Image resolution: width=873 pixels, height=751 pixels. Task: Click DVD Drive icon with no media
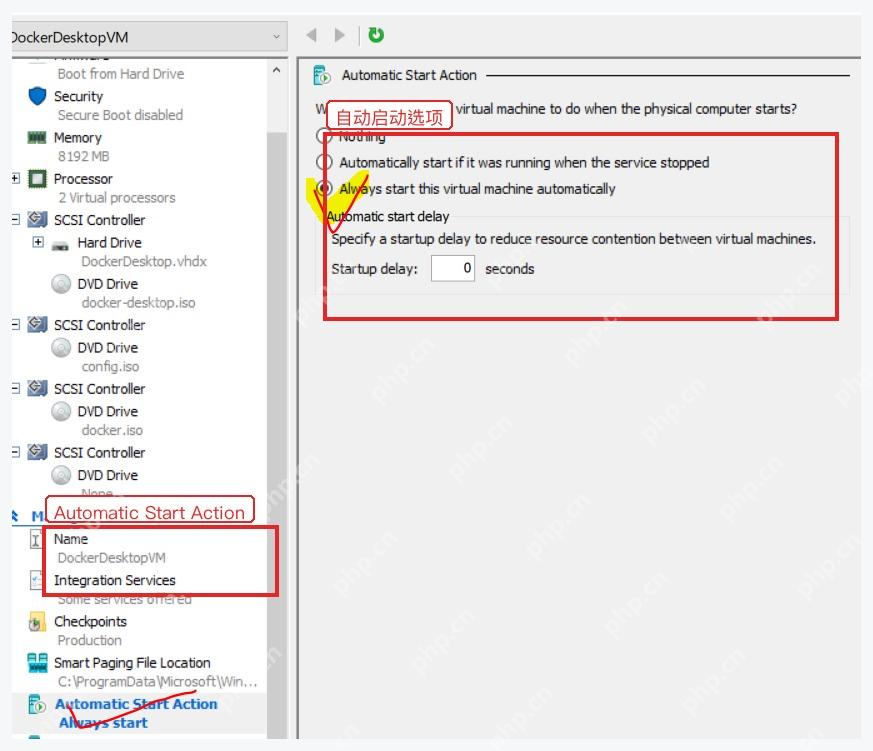tap(61, 475)
